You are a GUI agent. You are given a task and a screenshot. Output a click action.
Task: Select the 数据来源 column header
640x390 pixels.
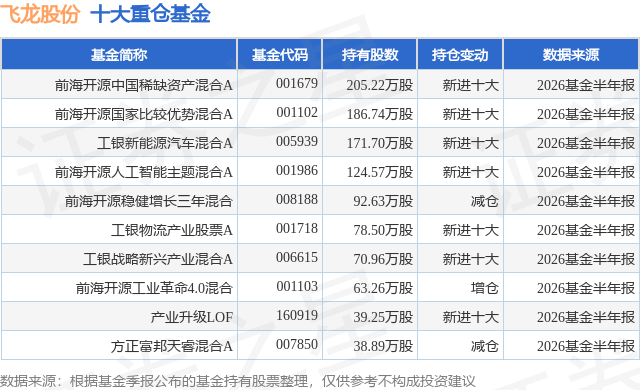[x=571, y=55]
